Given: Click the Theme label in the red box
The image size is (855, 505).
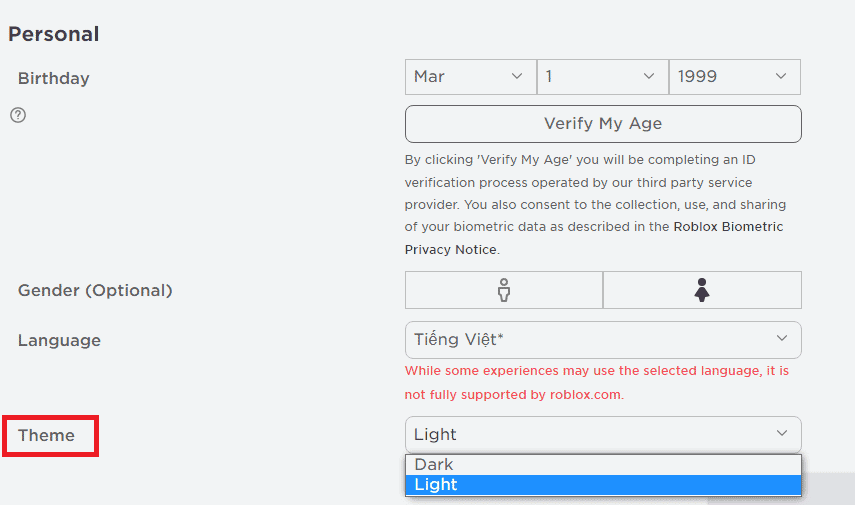Looking at the screenshot, I should click(46, 435).
